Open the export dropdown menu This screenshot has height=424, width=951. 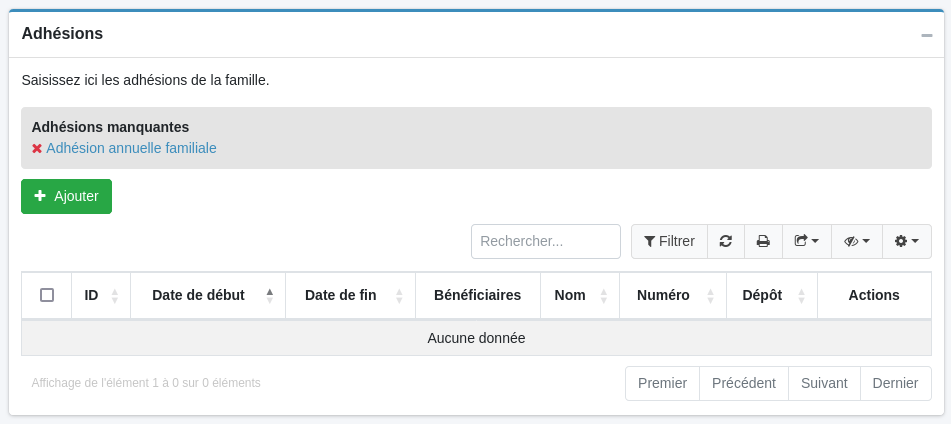[x=807, y=241]
